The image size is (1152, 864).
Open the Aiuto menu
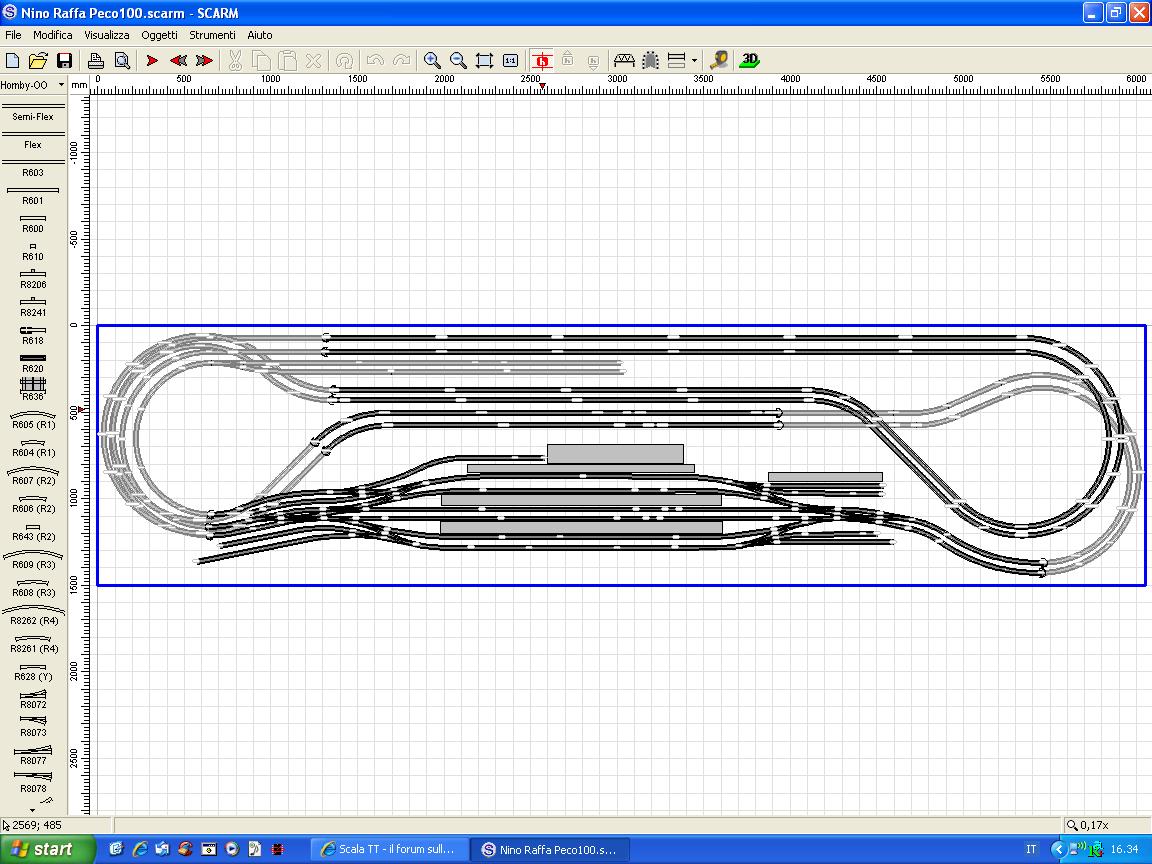point(259,35)
